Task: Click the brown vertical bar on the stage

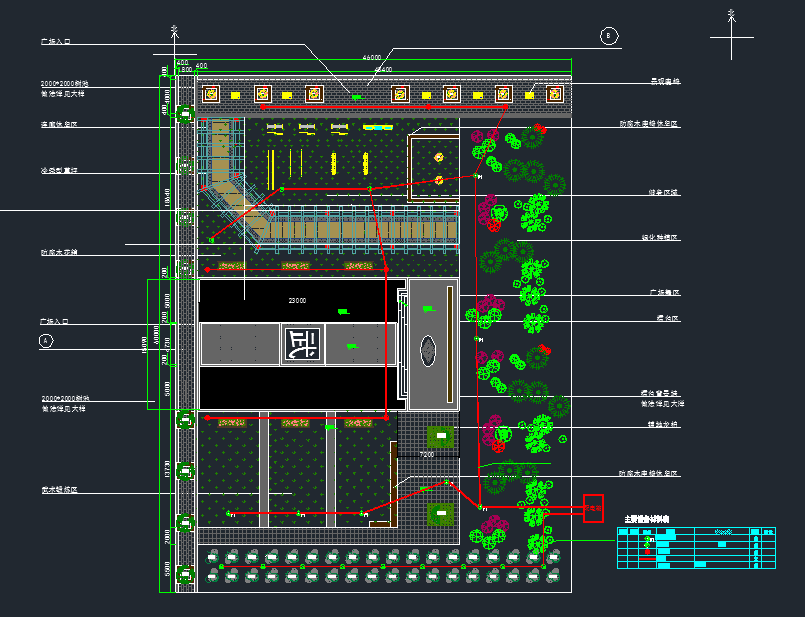Action: 450,344
